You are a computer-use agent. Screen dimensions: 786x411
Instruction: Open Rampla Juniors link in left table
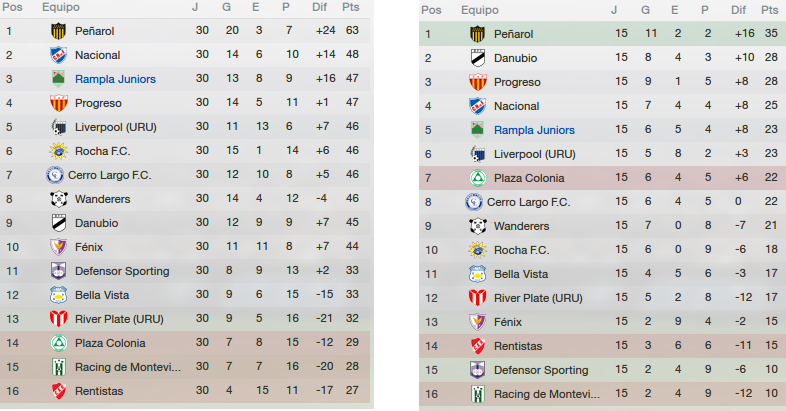click(x=115, y=79)
